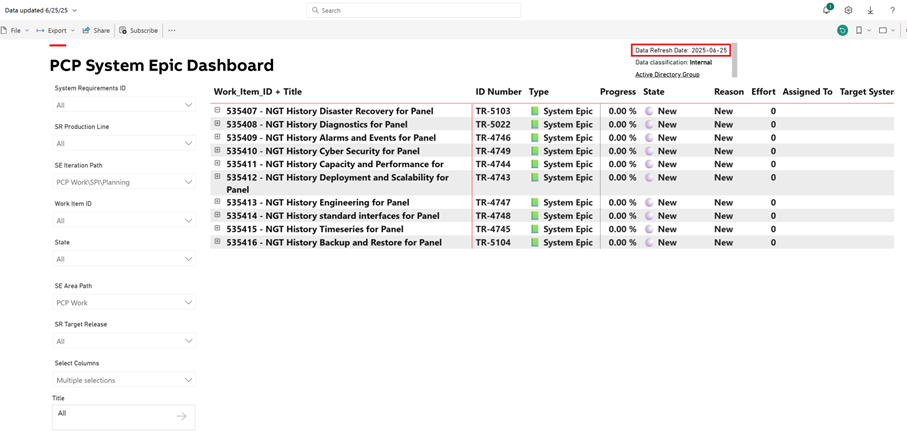This screenshot has width=907, height=447.
Task: Open the Select Columns dropdown
Action: click(124, 380)
